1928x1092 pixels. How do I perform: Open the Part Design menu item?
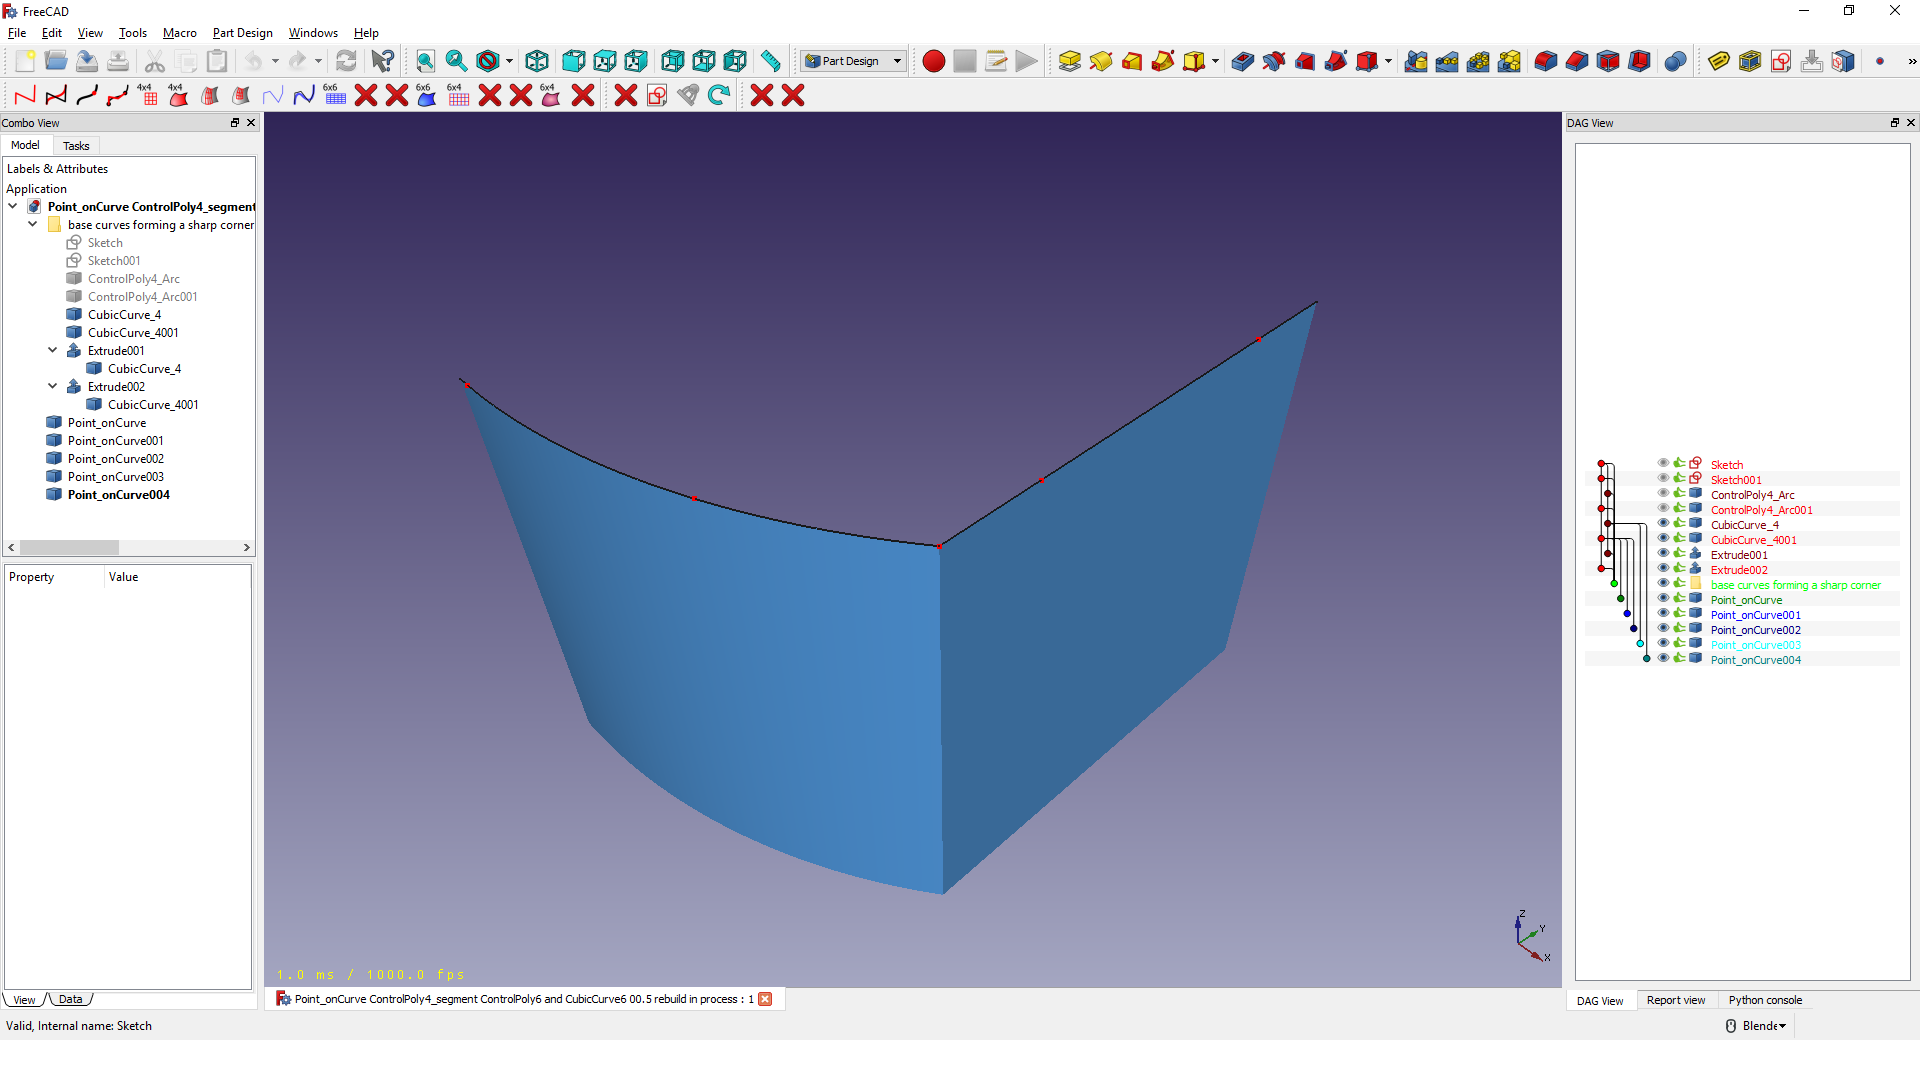coord(240,32)
